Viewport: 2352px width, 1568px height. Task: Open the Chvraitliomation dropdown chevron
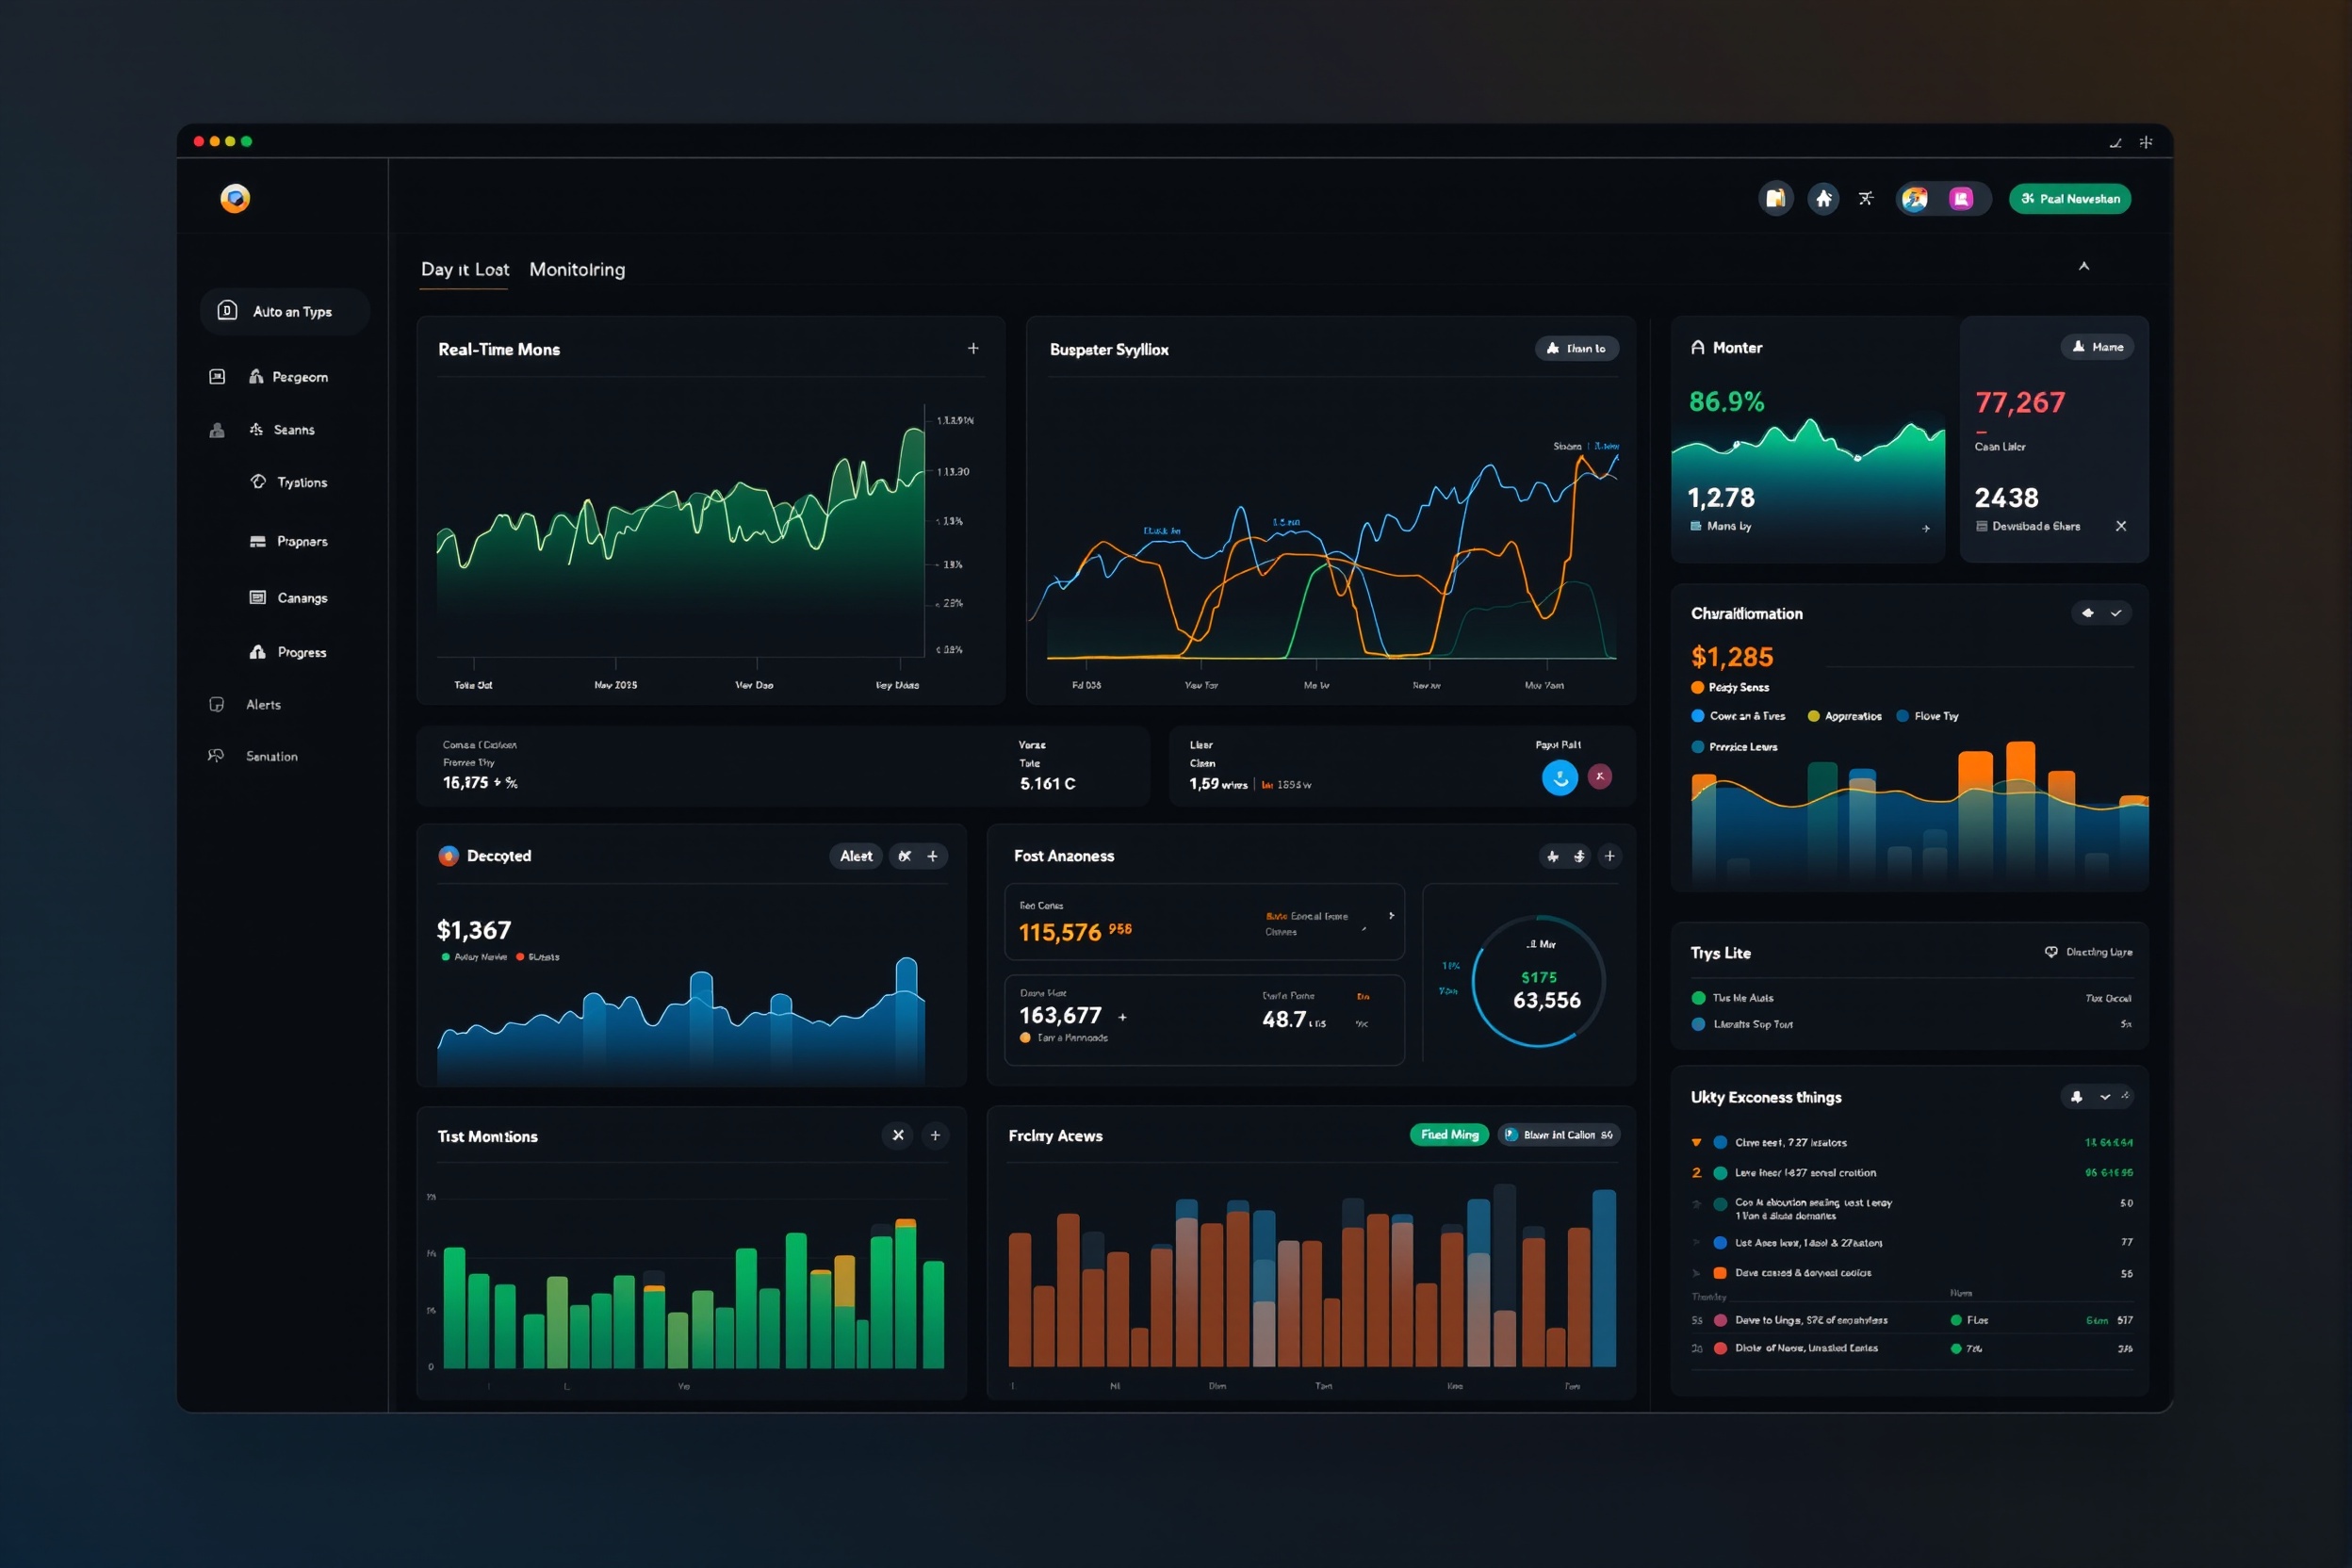(x=2116, y=613)
